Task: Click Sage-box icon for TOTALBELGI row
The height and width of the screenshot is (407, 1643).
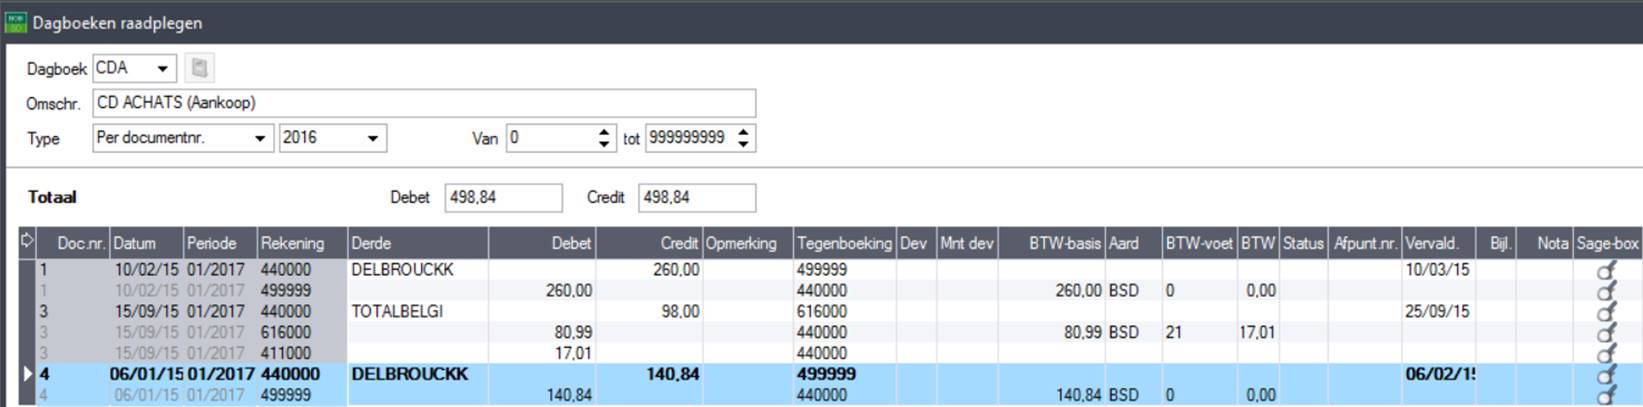Action: pyautogui.click(x=1606, y=312)
